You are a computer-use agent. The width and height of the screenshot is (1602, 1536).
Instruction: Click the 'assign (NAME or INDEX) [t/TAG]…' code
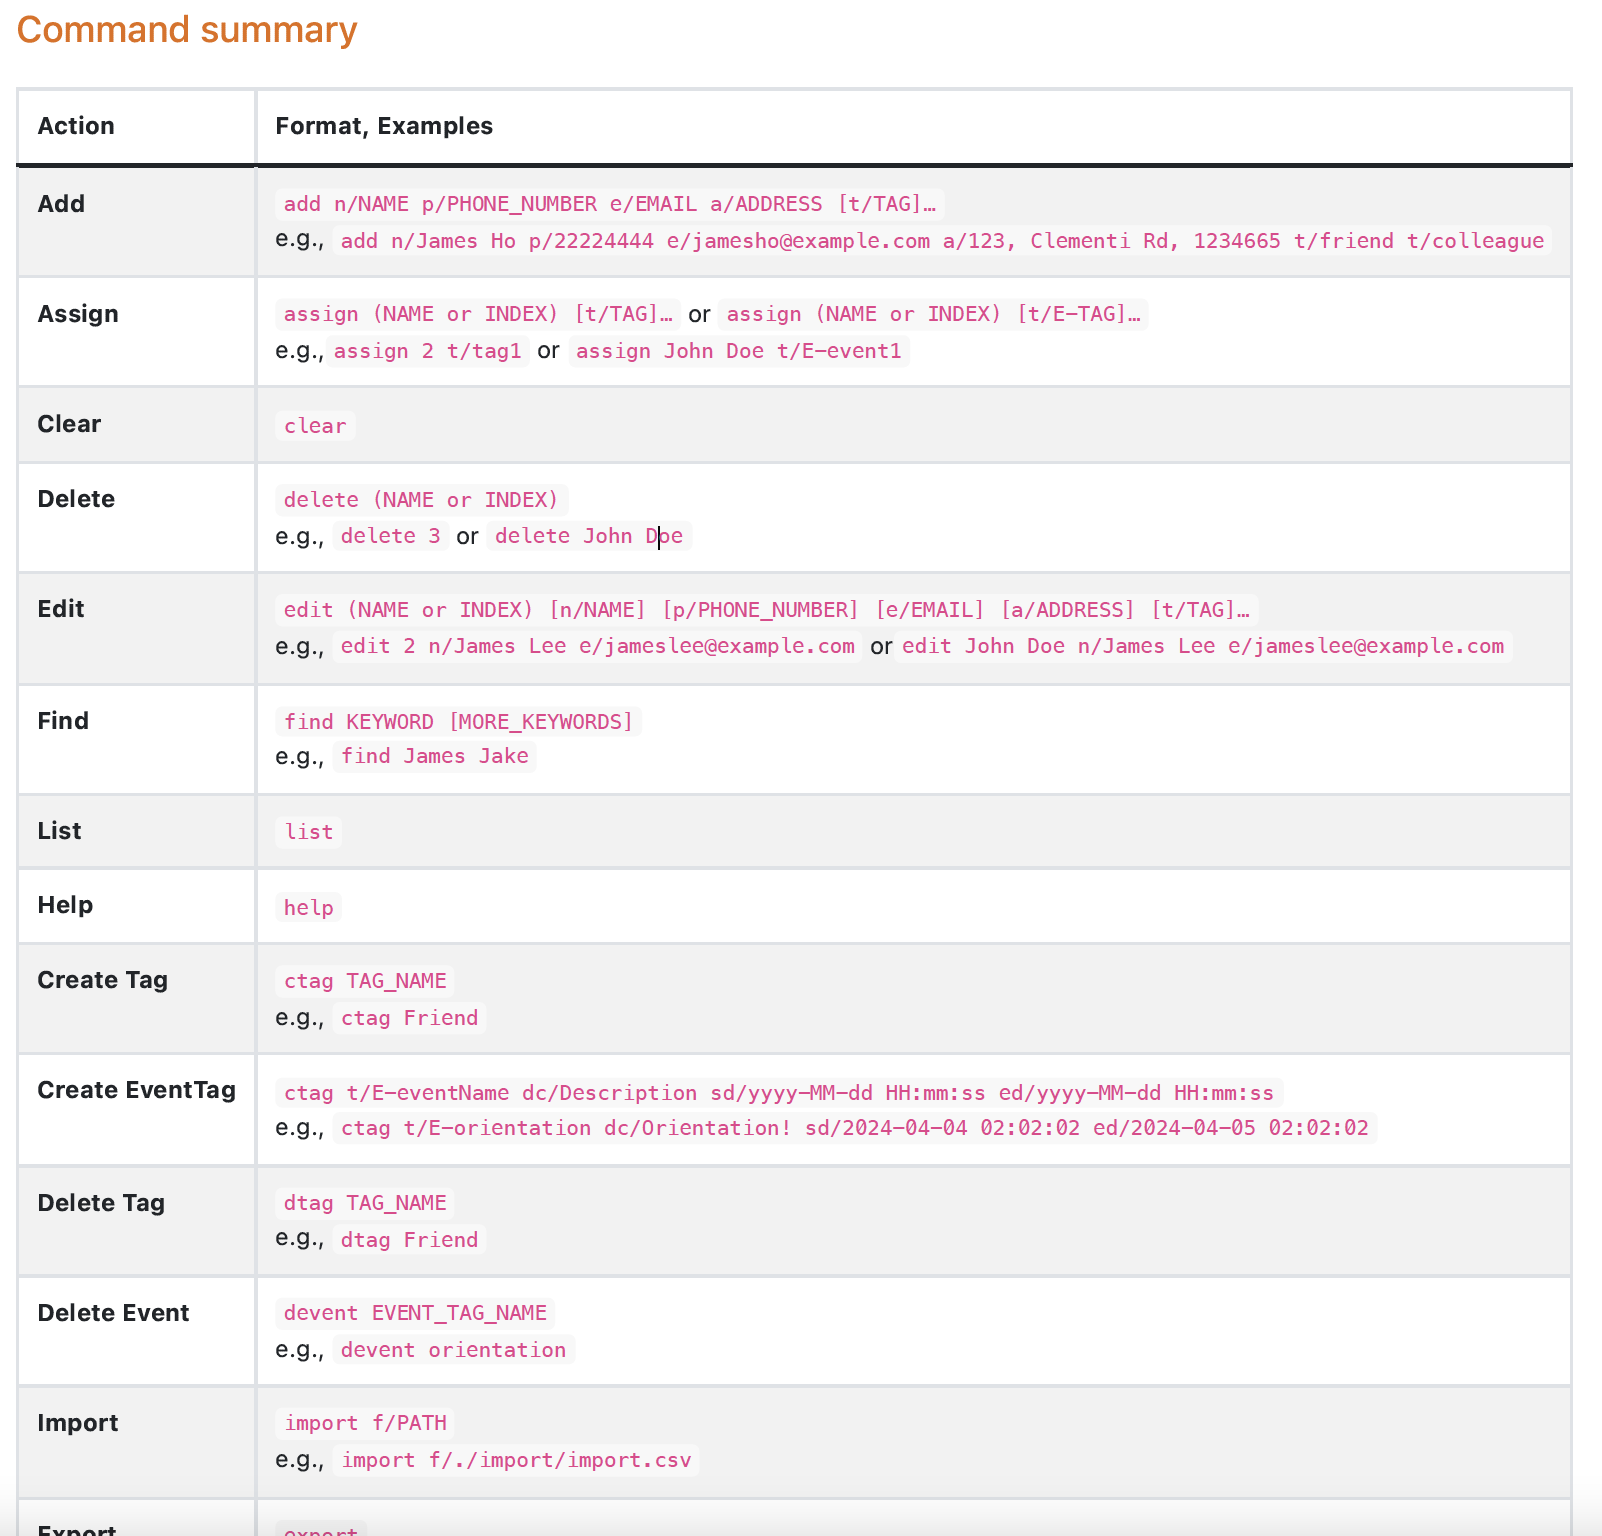point(478,314)
